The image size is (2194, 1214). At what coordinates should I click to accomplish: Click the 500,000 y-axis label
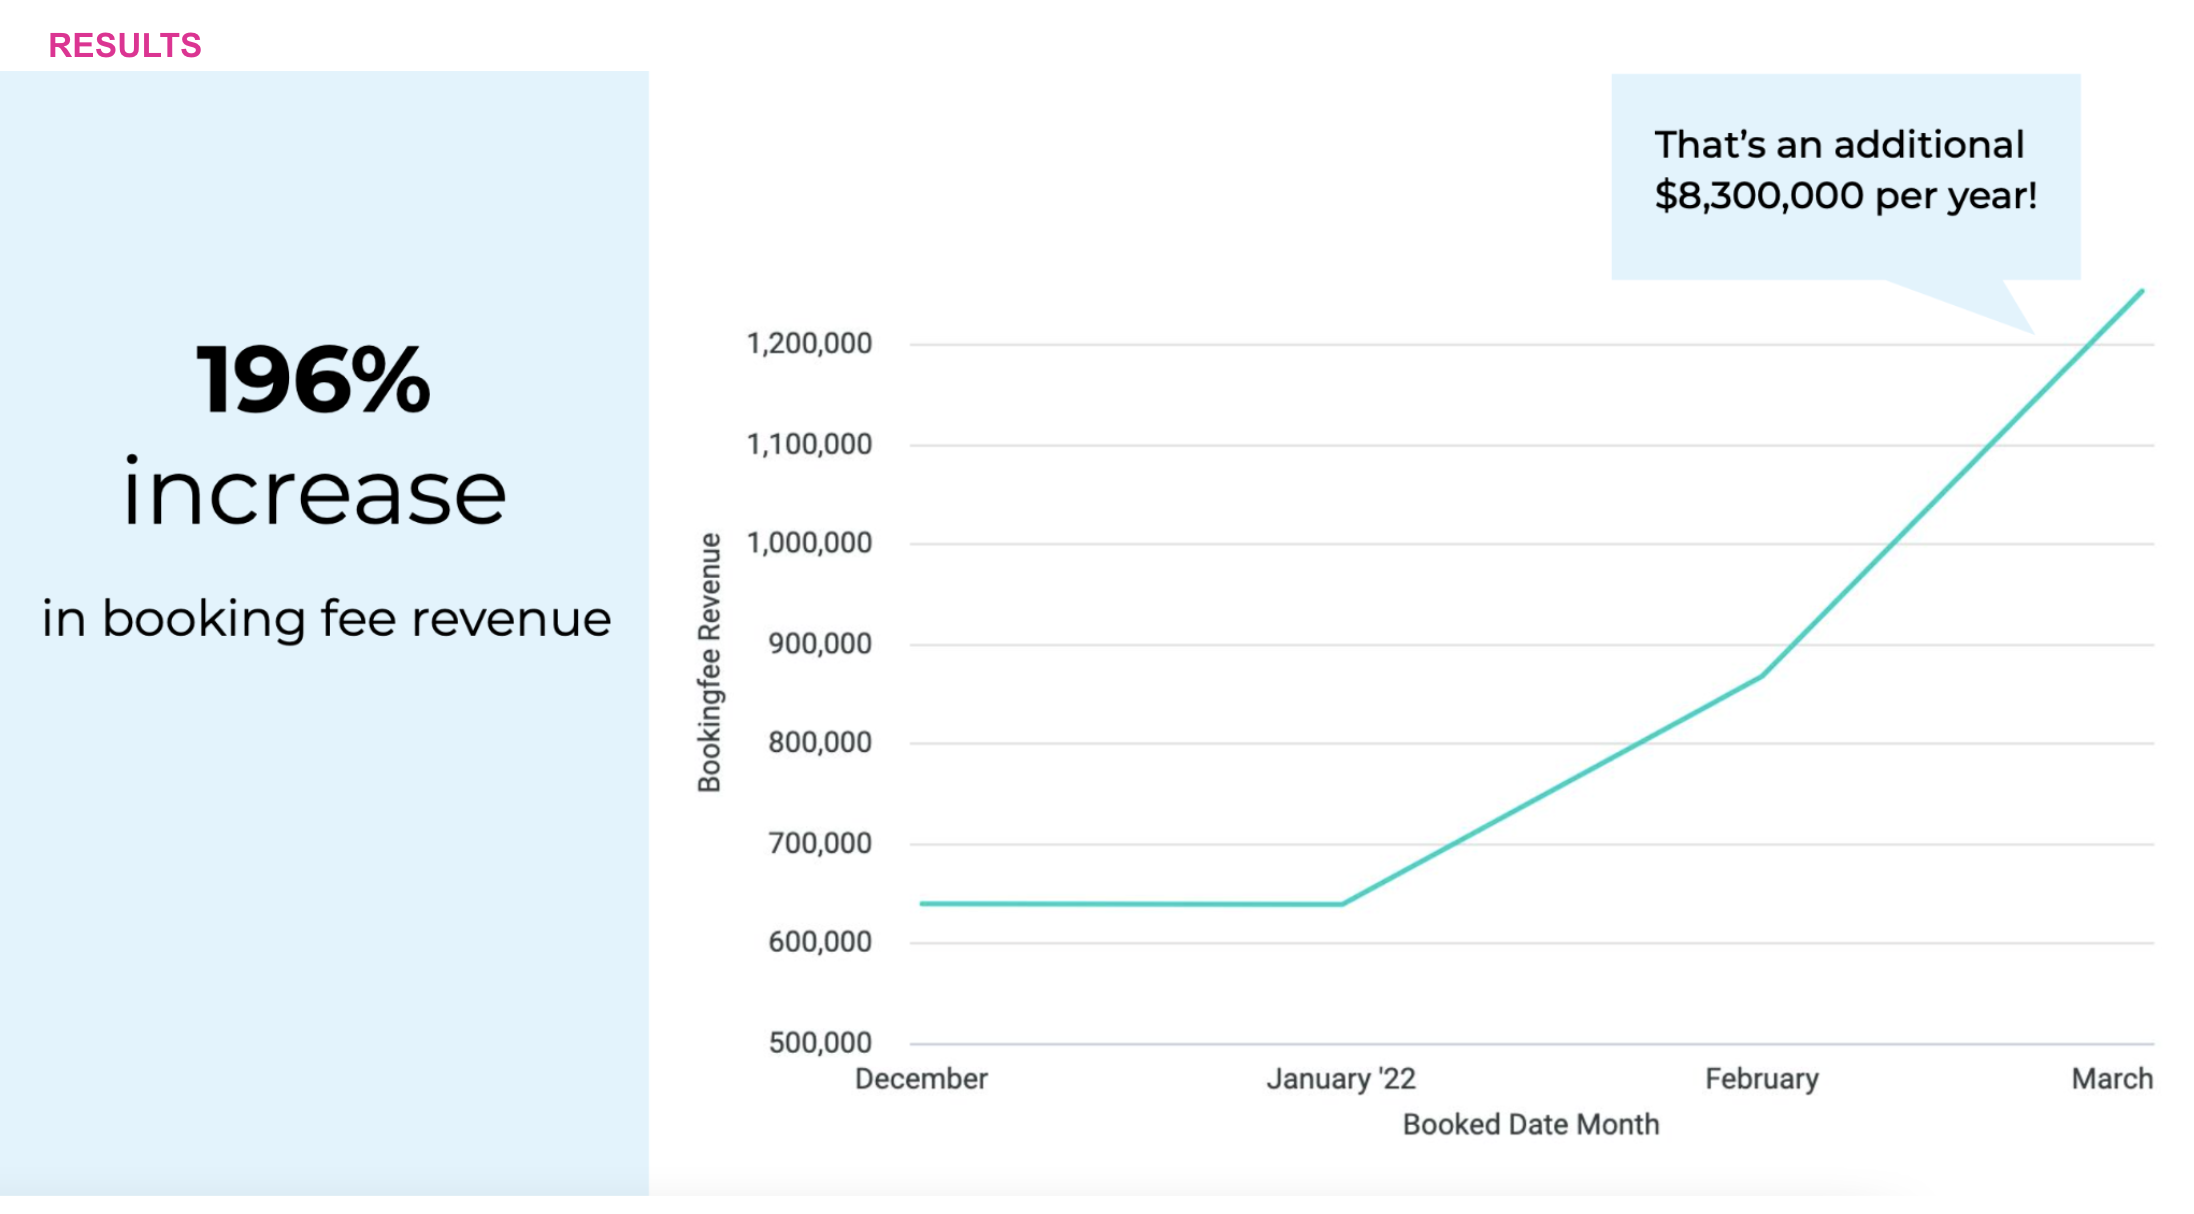coord(819,1043)
